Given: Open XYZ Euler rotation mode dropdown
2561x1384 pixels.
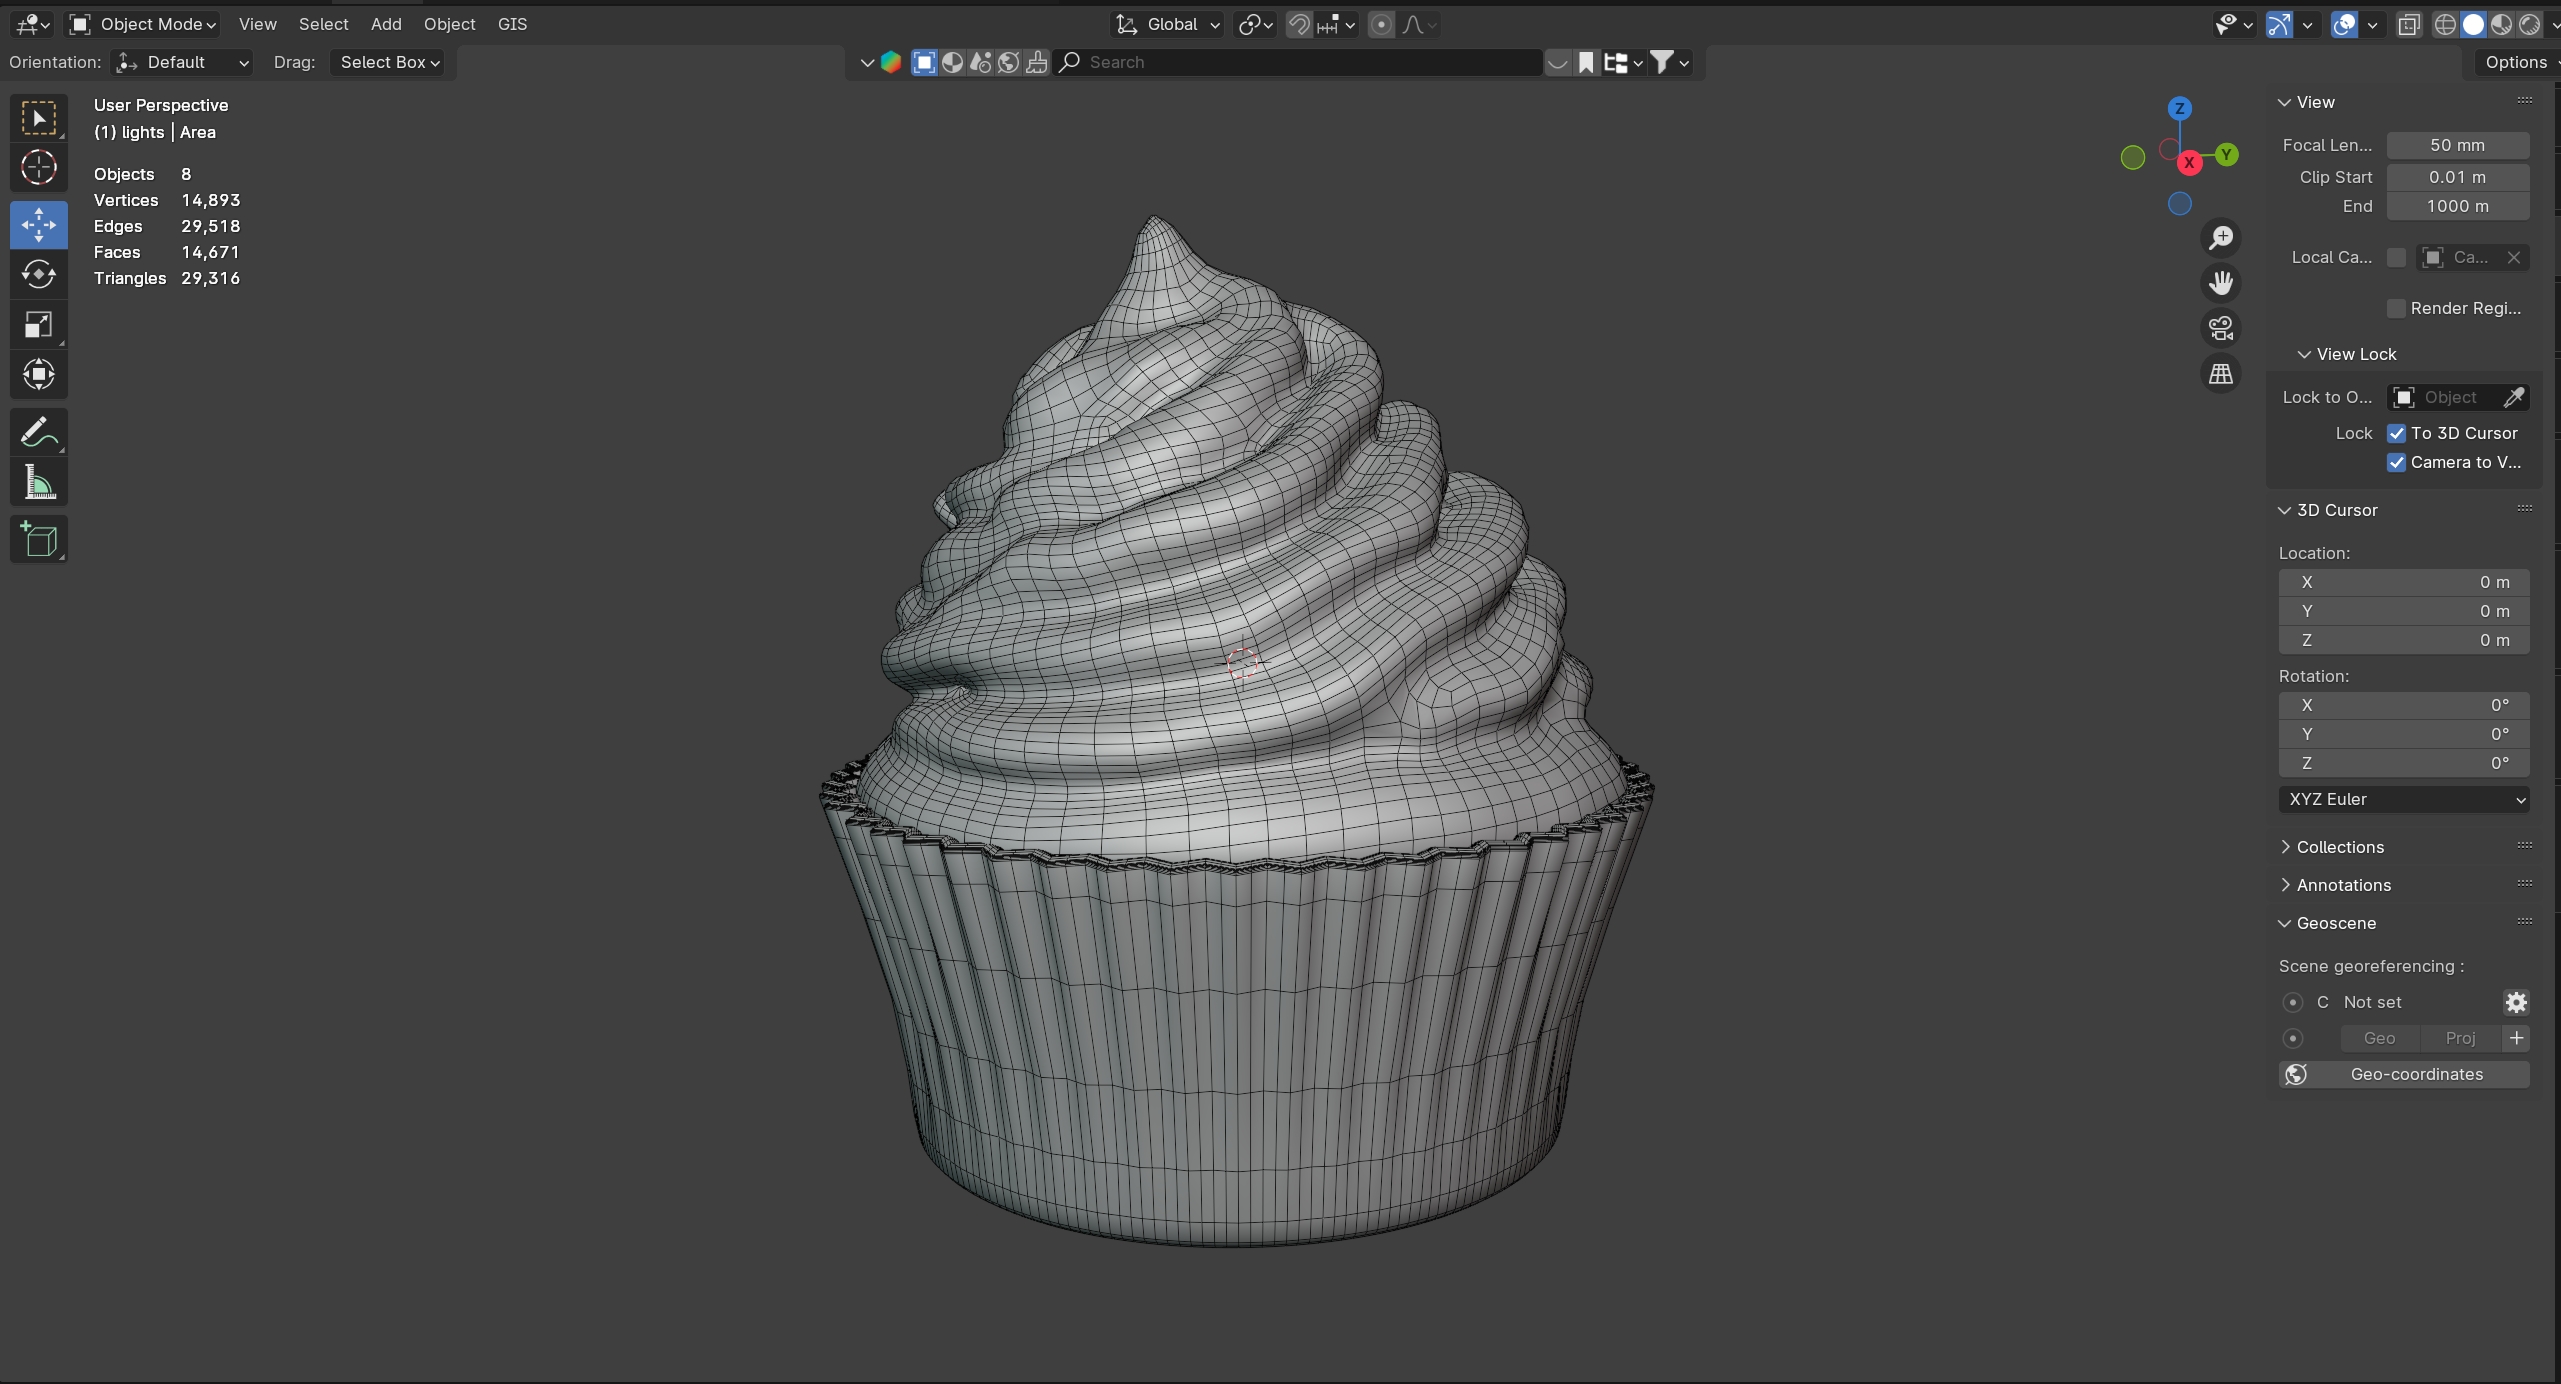Looking at the screenshot, I should [x=2403, y=799].
